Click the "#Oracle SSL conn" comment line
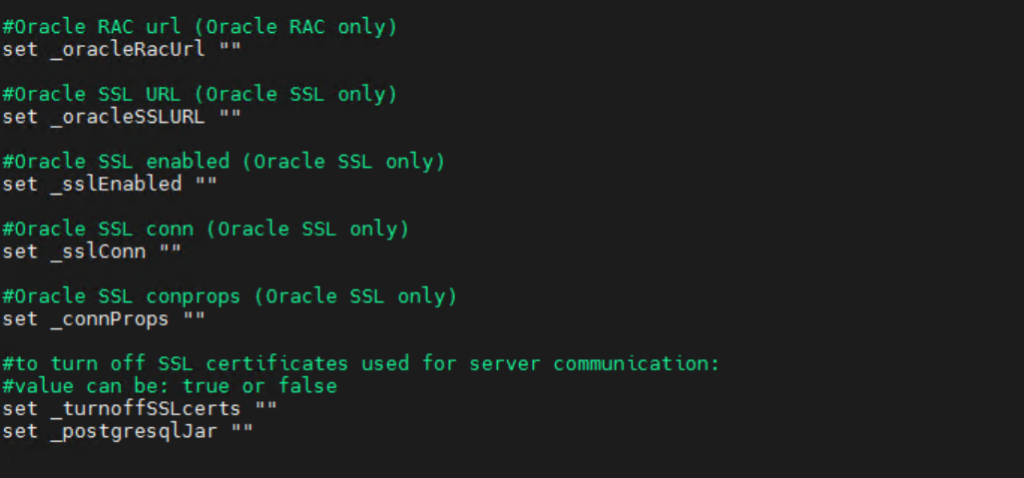Image resolution: width=1024 pixels, height=478 pixels. click(x=205, y=229)
